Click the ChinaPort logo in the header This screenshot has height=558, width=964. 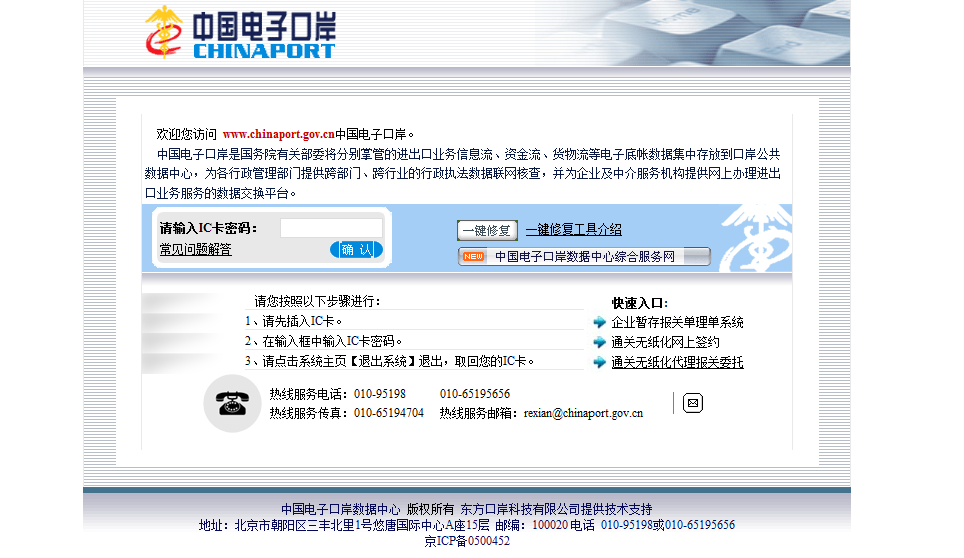coord(238,32)
